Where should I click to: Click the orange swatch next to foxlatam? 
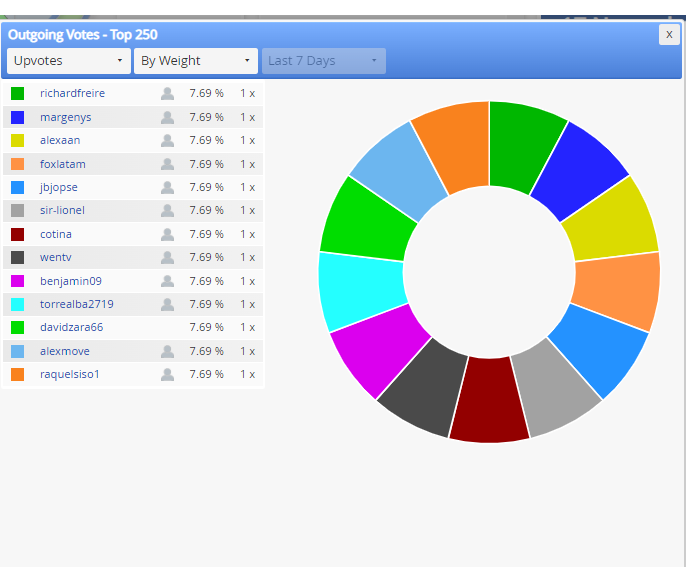pos(18,164)
